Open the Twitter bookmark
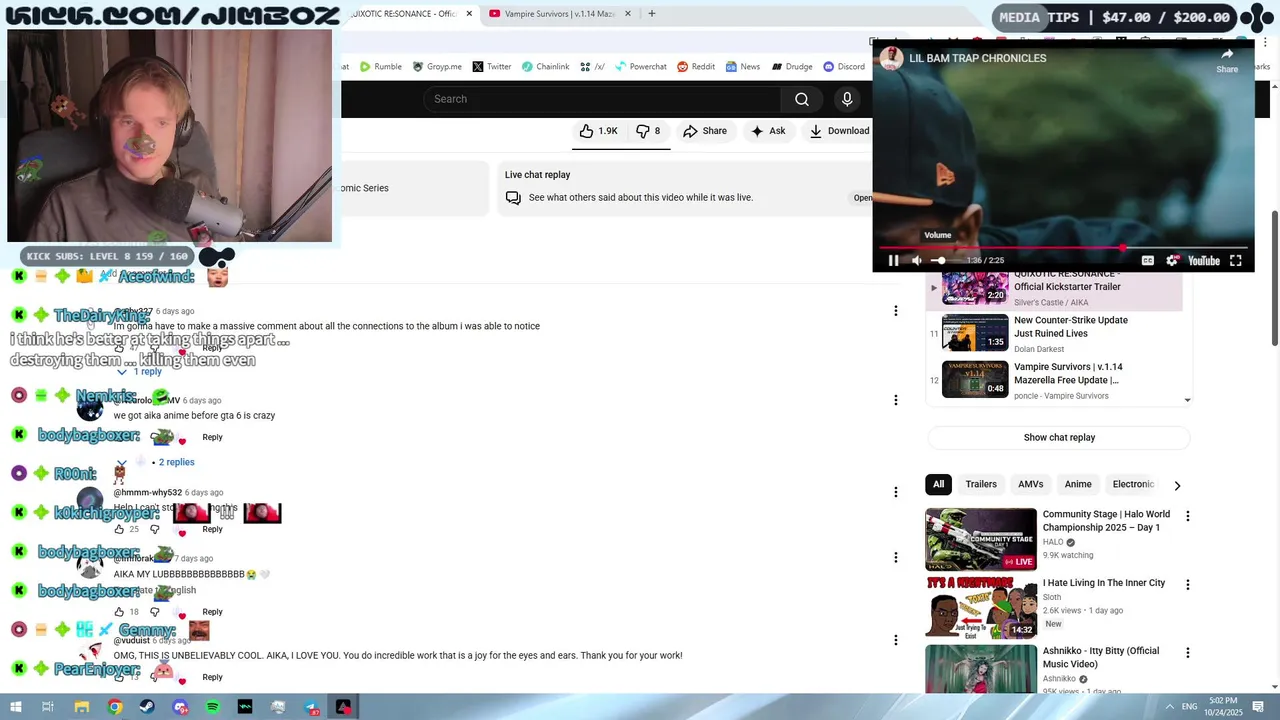 491,67
